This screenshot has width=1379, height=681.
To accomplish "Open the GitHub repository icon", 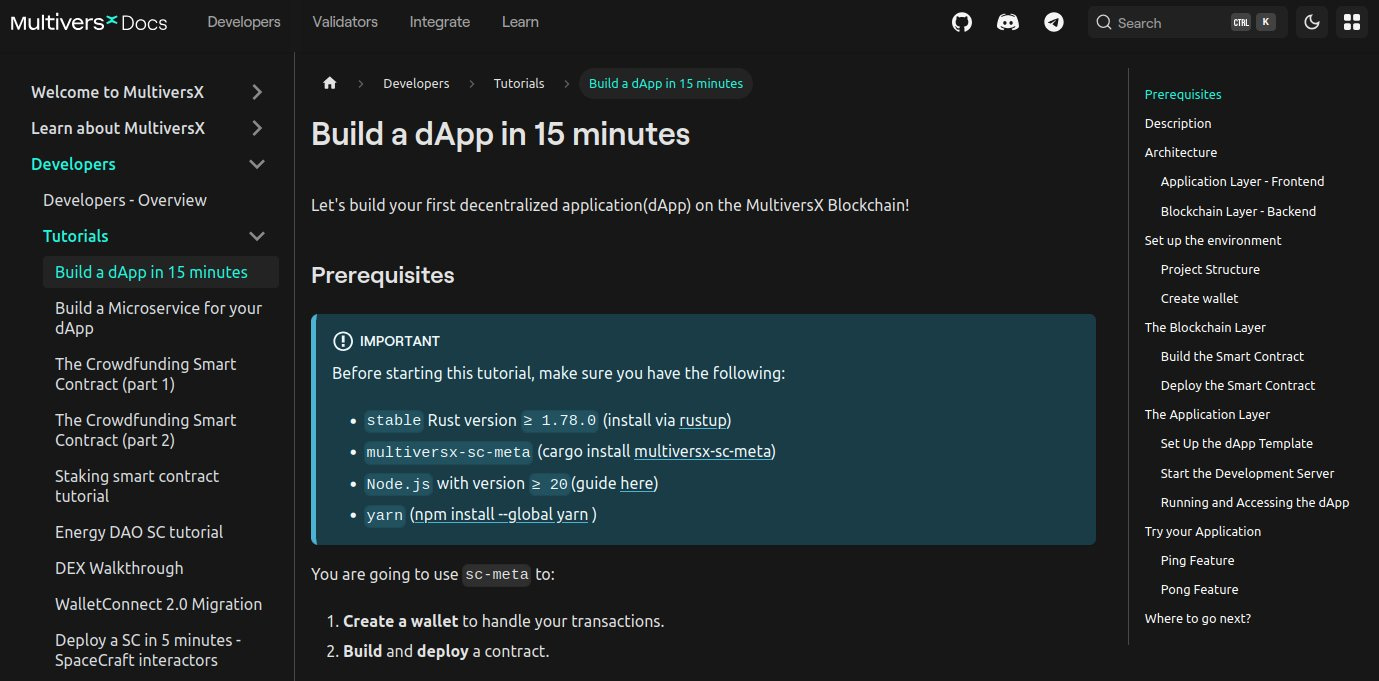I will coord(962,22).
